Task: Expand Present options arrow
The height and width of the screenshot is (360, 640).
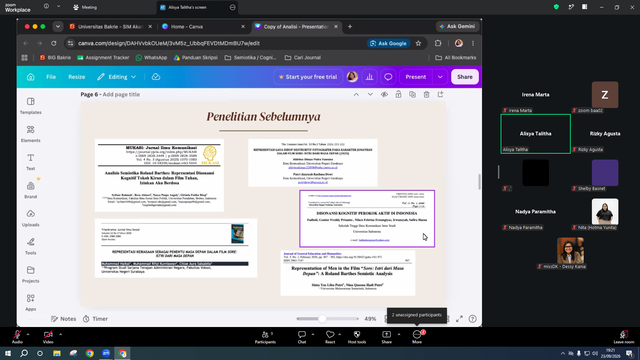Action: (x=440, y=77)
